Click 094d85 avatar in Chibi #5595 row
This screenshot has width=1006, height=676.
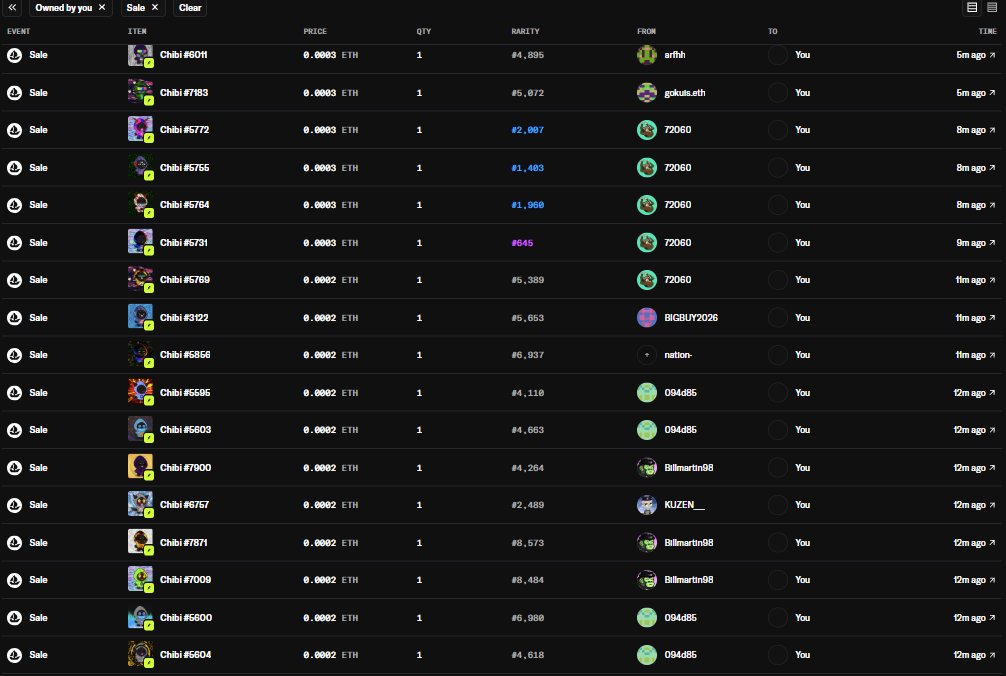pos(647,393)
